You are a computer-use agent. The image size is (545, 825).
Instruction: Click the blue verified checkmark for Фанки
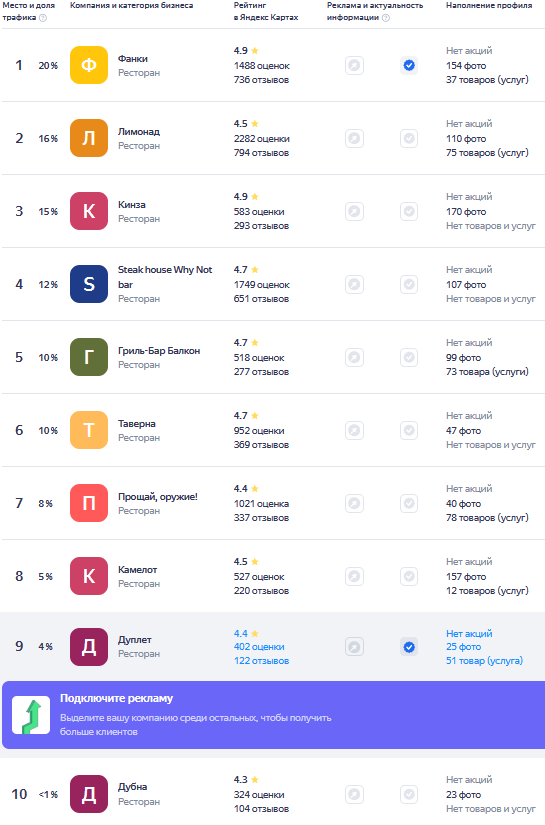tap(409, 65)
